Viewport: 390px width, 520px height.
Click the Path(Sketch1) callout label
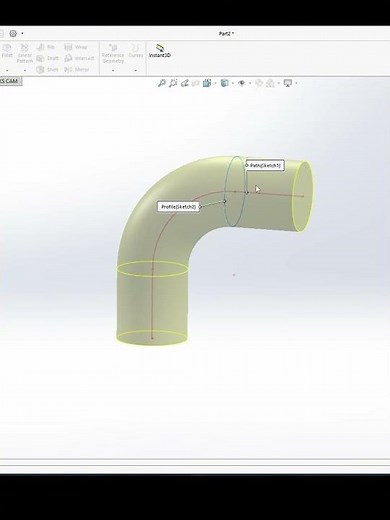tap(265, 165)
